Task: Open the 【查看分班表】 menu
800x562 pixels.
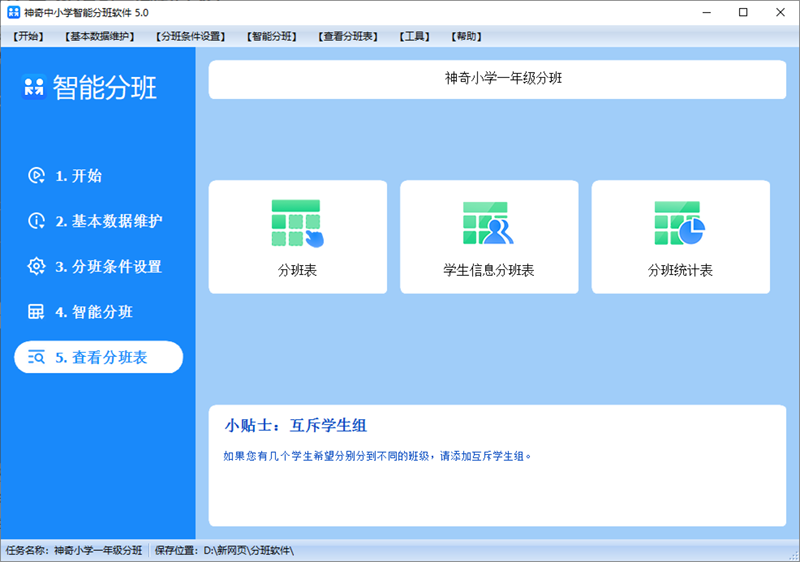Action: 348,36
